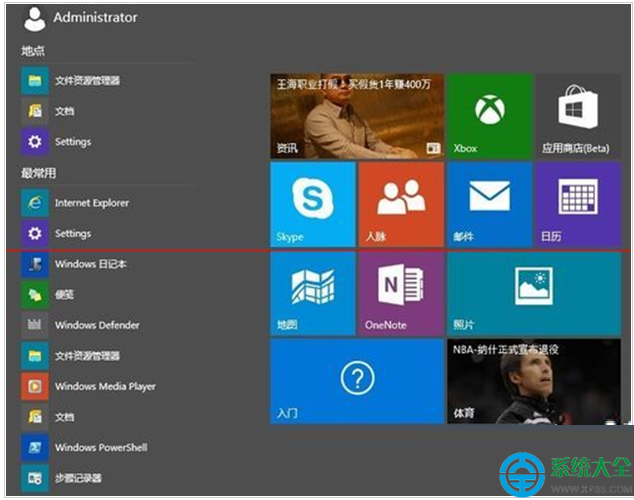
Task: Open 文件资源管理器 icon under 地点
Action: (35, 80)
